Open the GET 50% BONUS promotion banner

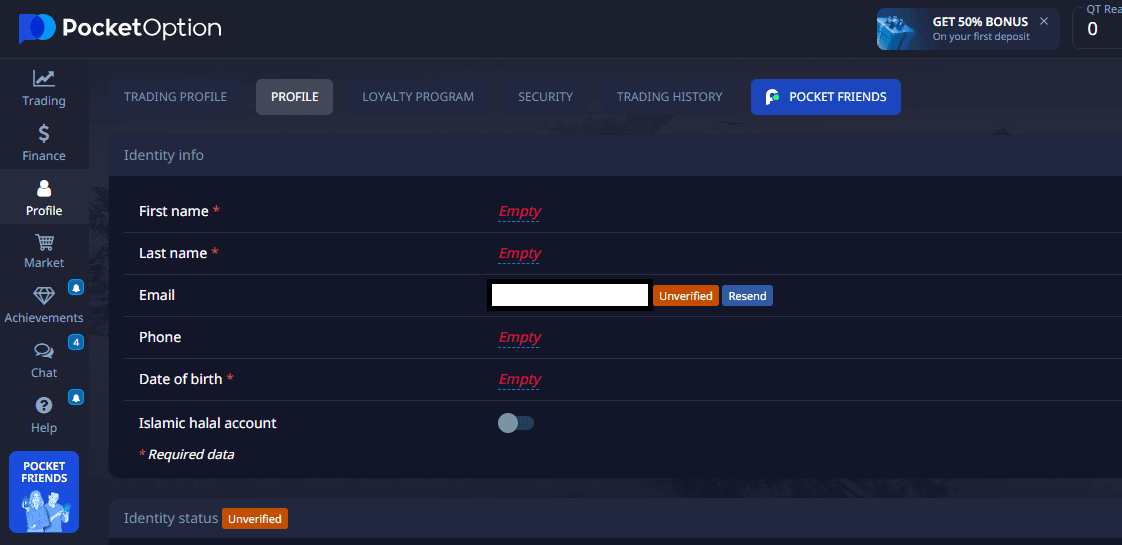tap(968, 29)
